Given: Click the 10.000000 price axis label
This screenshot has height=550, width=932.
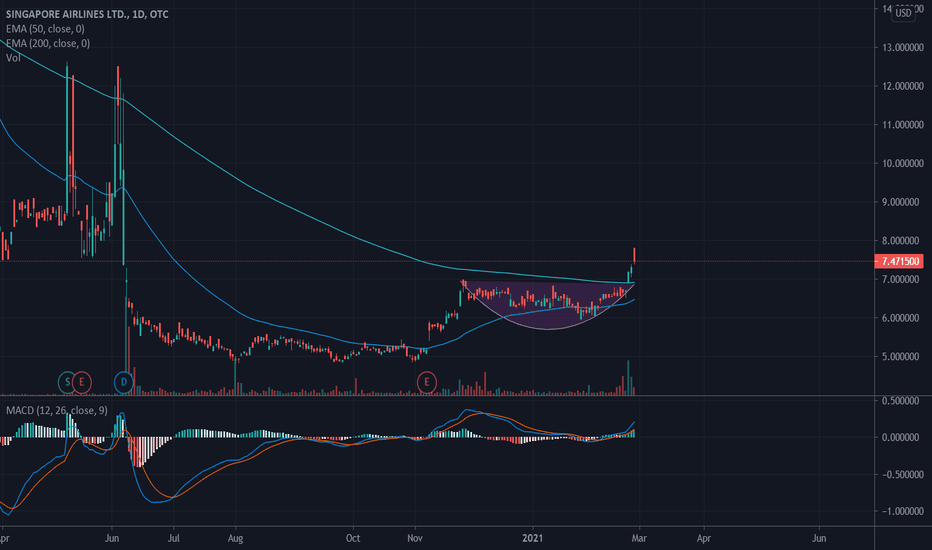Looking at the screenshot, I should coord(902,164).
